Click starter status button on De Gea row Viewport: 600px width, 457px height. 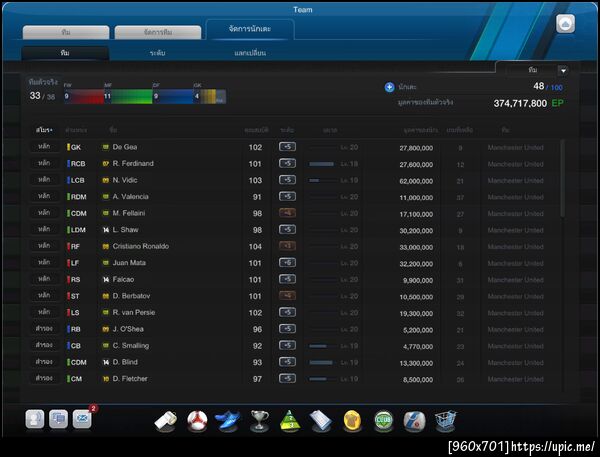pos(44,147)
